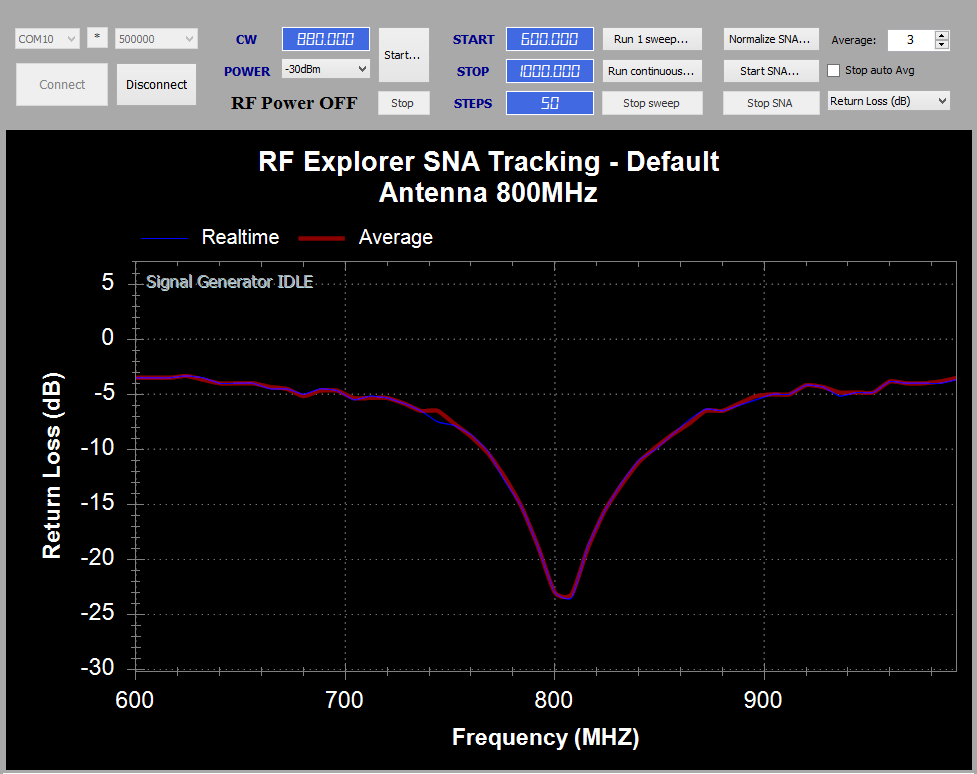Click the STEPS field showing 50
Viewport: 977px width, 774px height.
(x=550, y=103)
